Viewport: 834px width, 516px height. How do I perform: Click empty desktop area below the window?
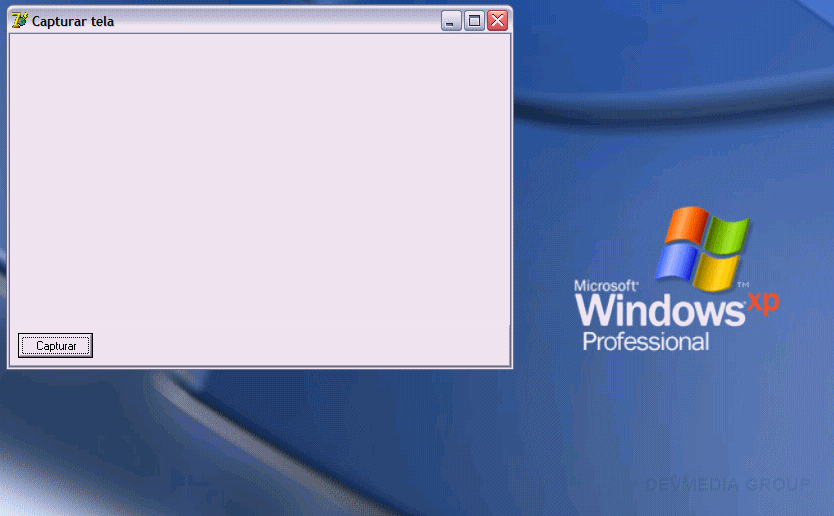coord(300,440)
